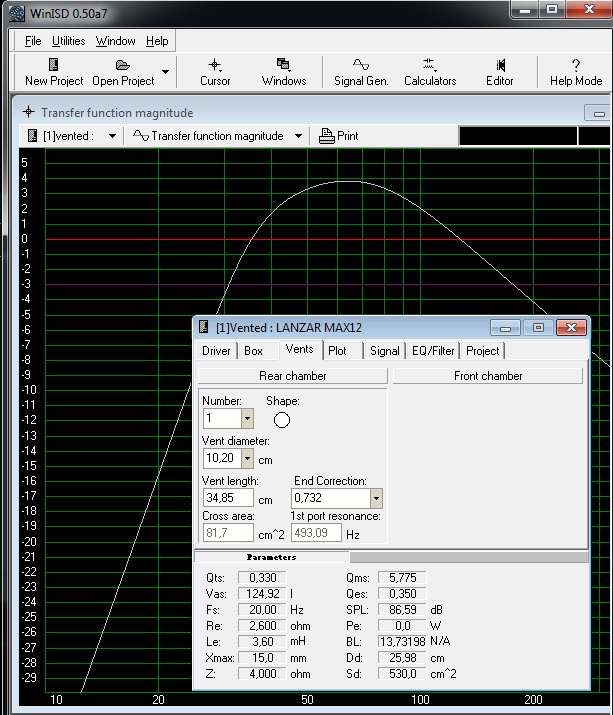
Task: Click the Vent length input field
Action: tap(227, 498)
